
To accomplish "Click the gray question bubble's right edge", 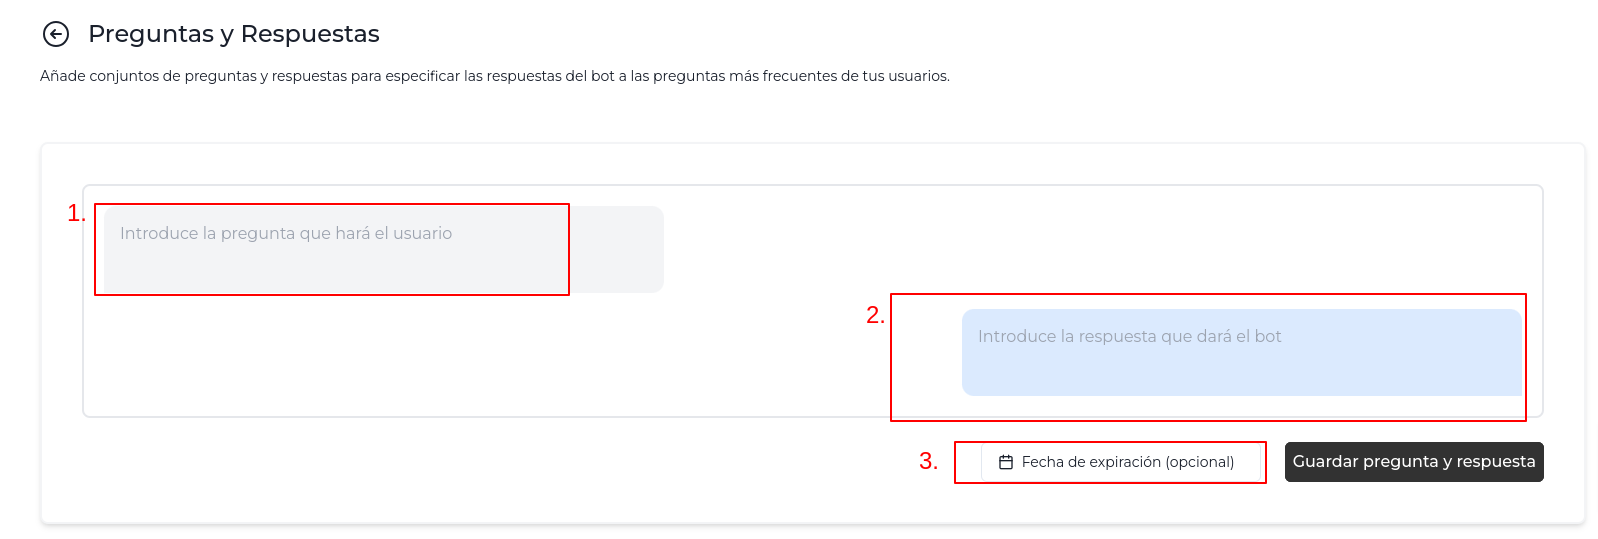I will pyautogui.click(x=656, y=250).
